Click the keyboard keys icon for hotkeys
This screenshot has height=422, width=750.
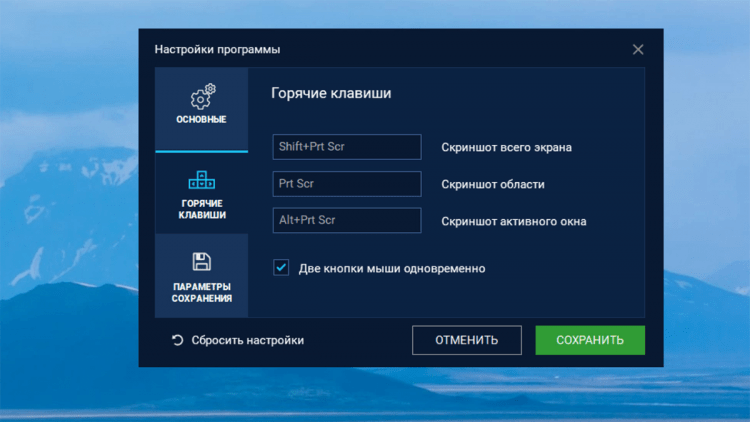(x=202, y=181)
